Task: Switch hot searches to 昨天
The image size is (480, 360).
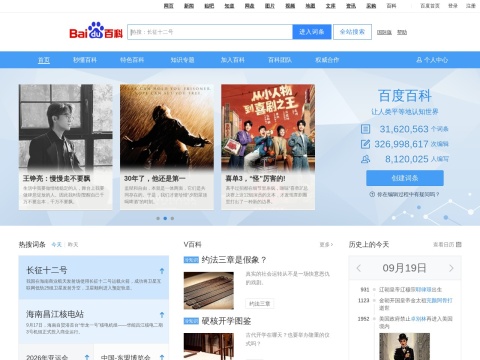Action: (x=73, y=244)
